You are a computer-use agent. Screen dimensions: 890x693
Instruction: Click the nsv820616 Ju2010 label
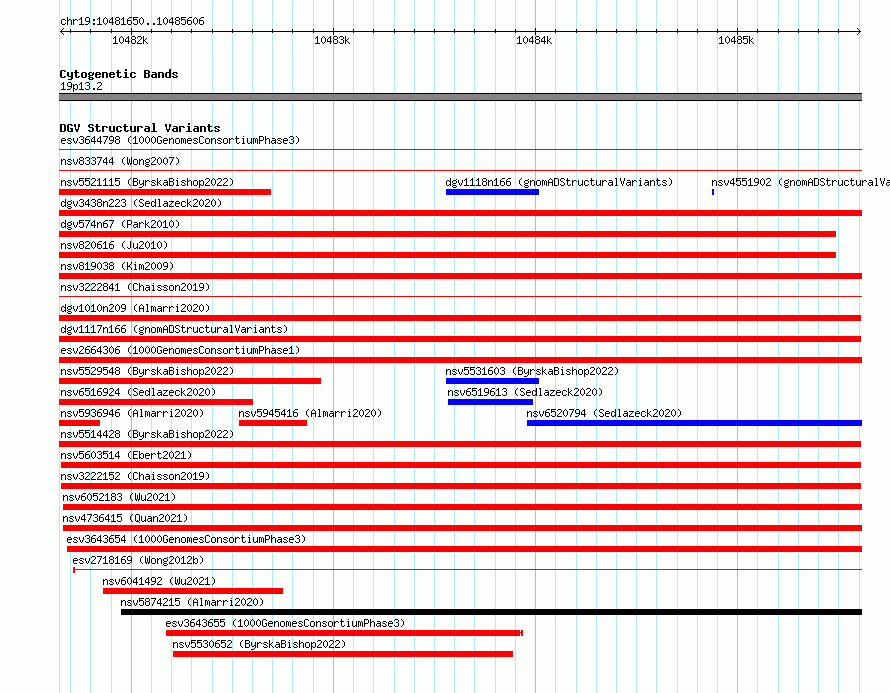[x=114, y=245]
